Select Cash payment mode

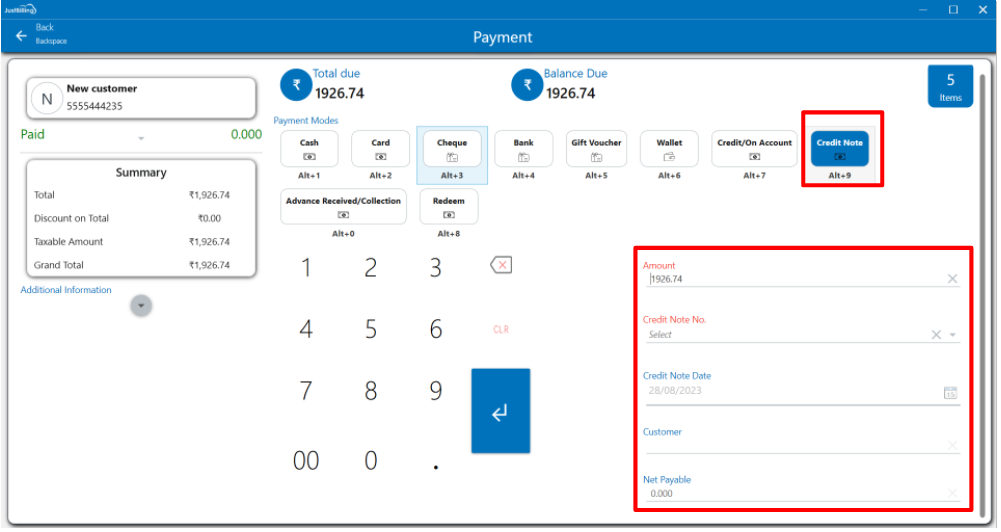click(309, 149)
